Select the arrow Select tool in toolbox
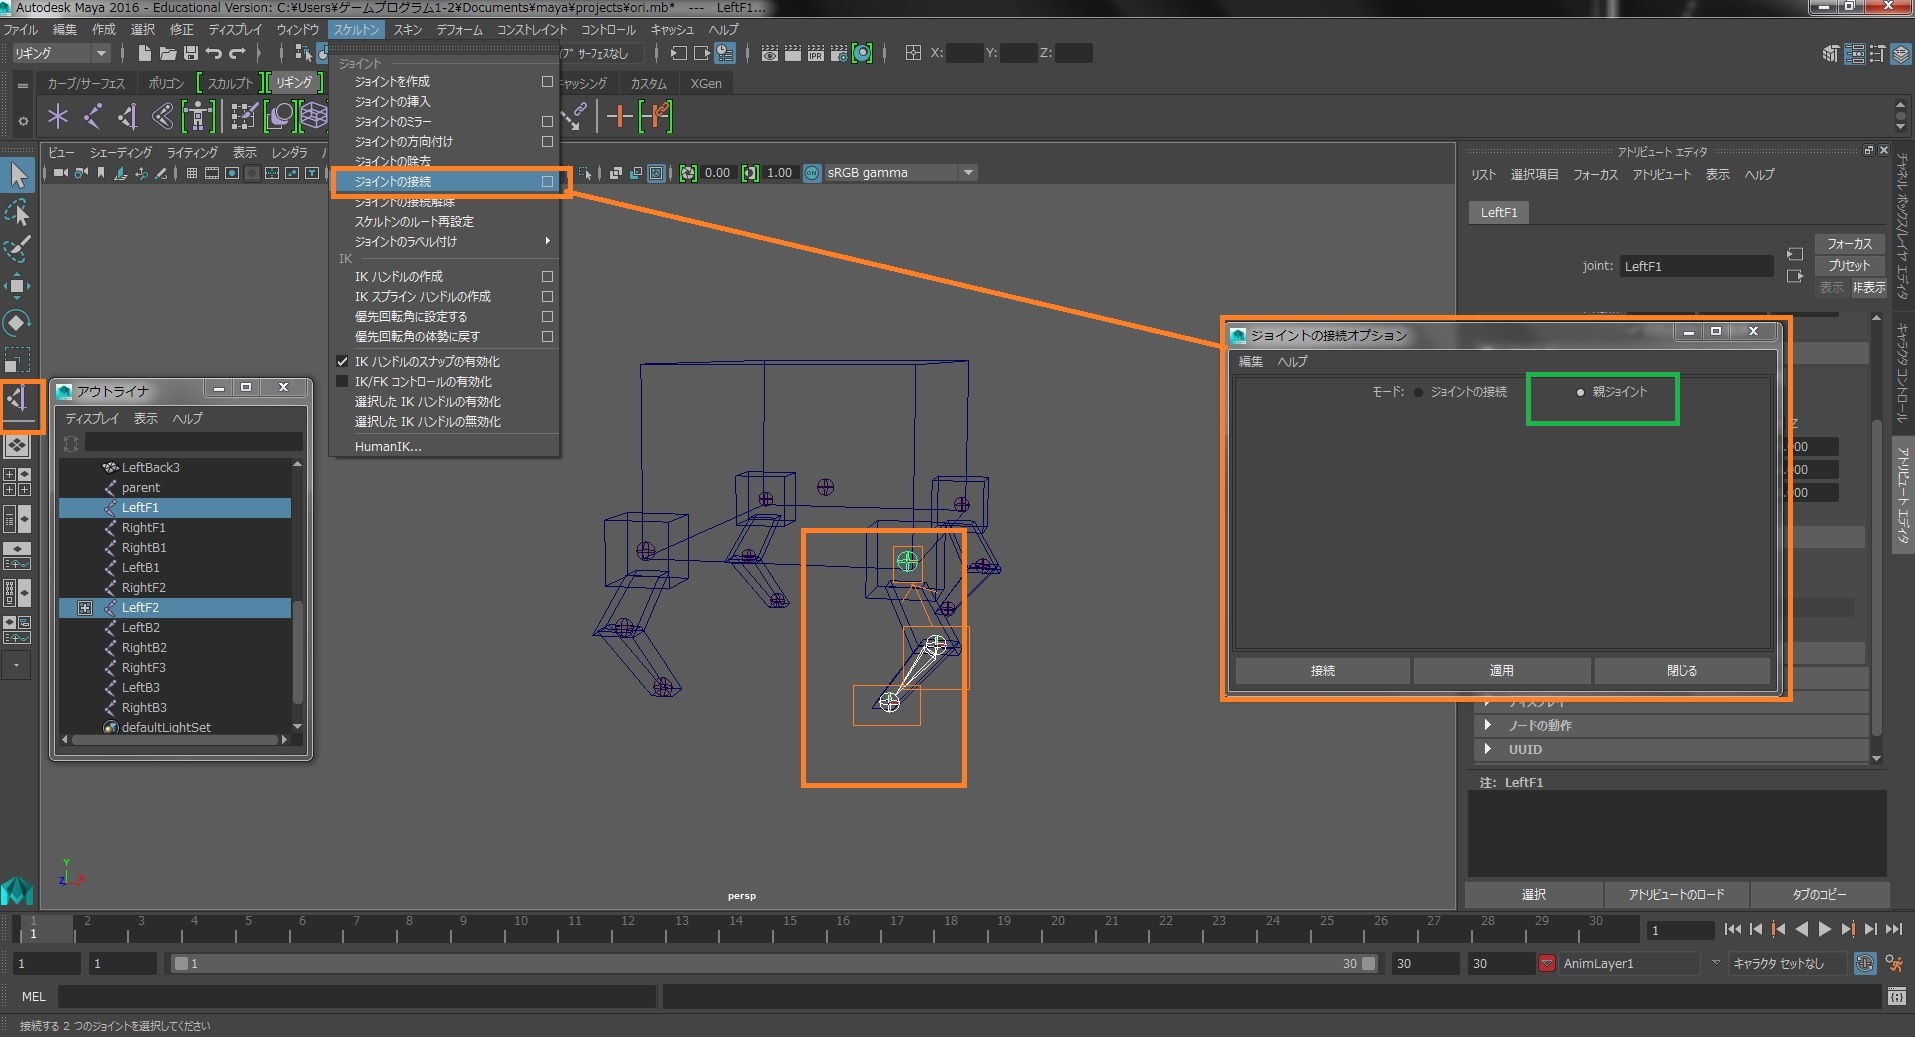 point(18,176)
